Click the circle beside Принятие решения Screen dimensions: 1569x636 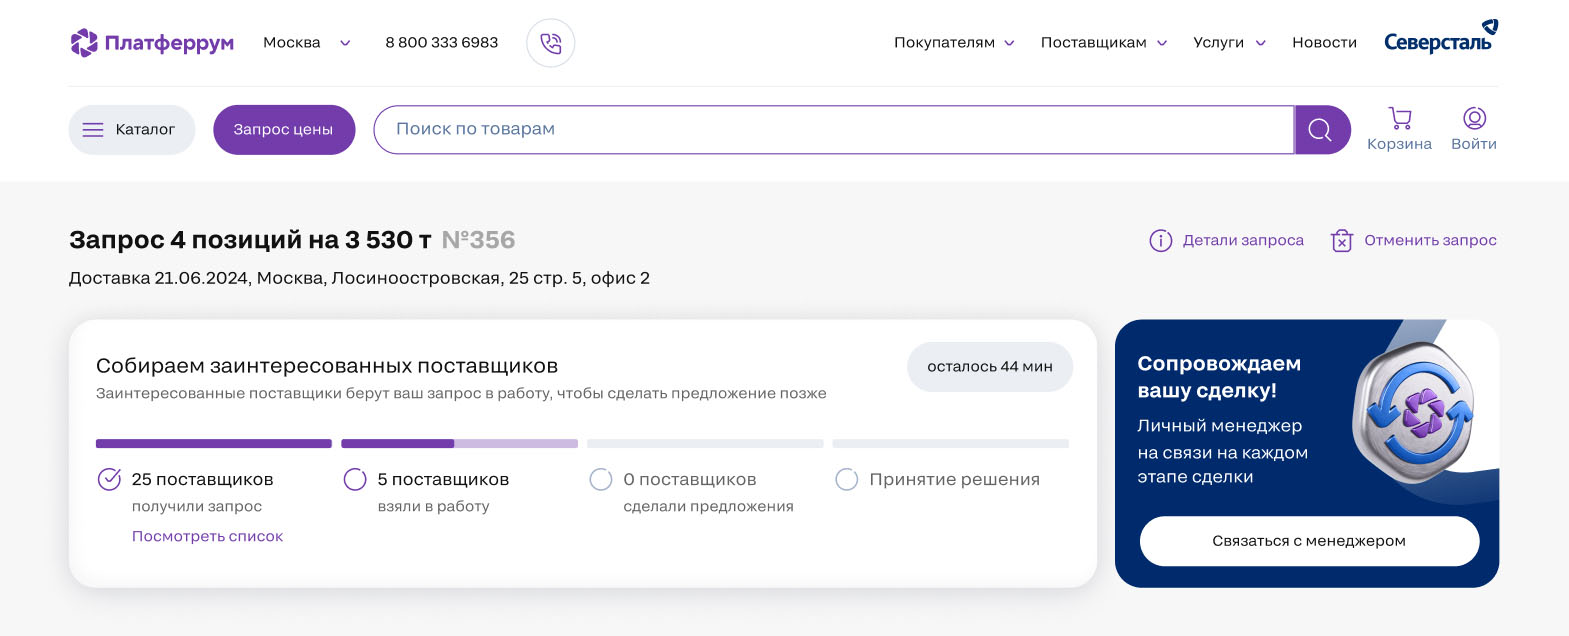tap(847, 480)
